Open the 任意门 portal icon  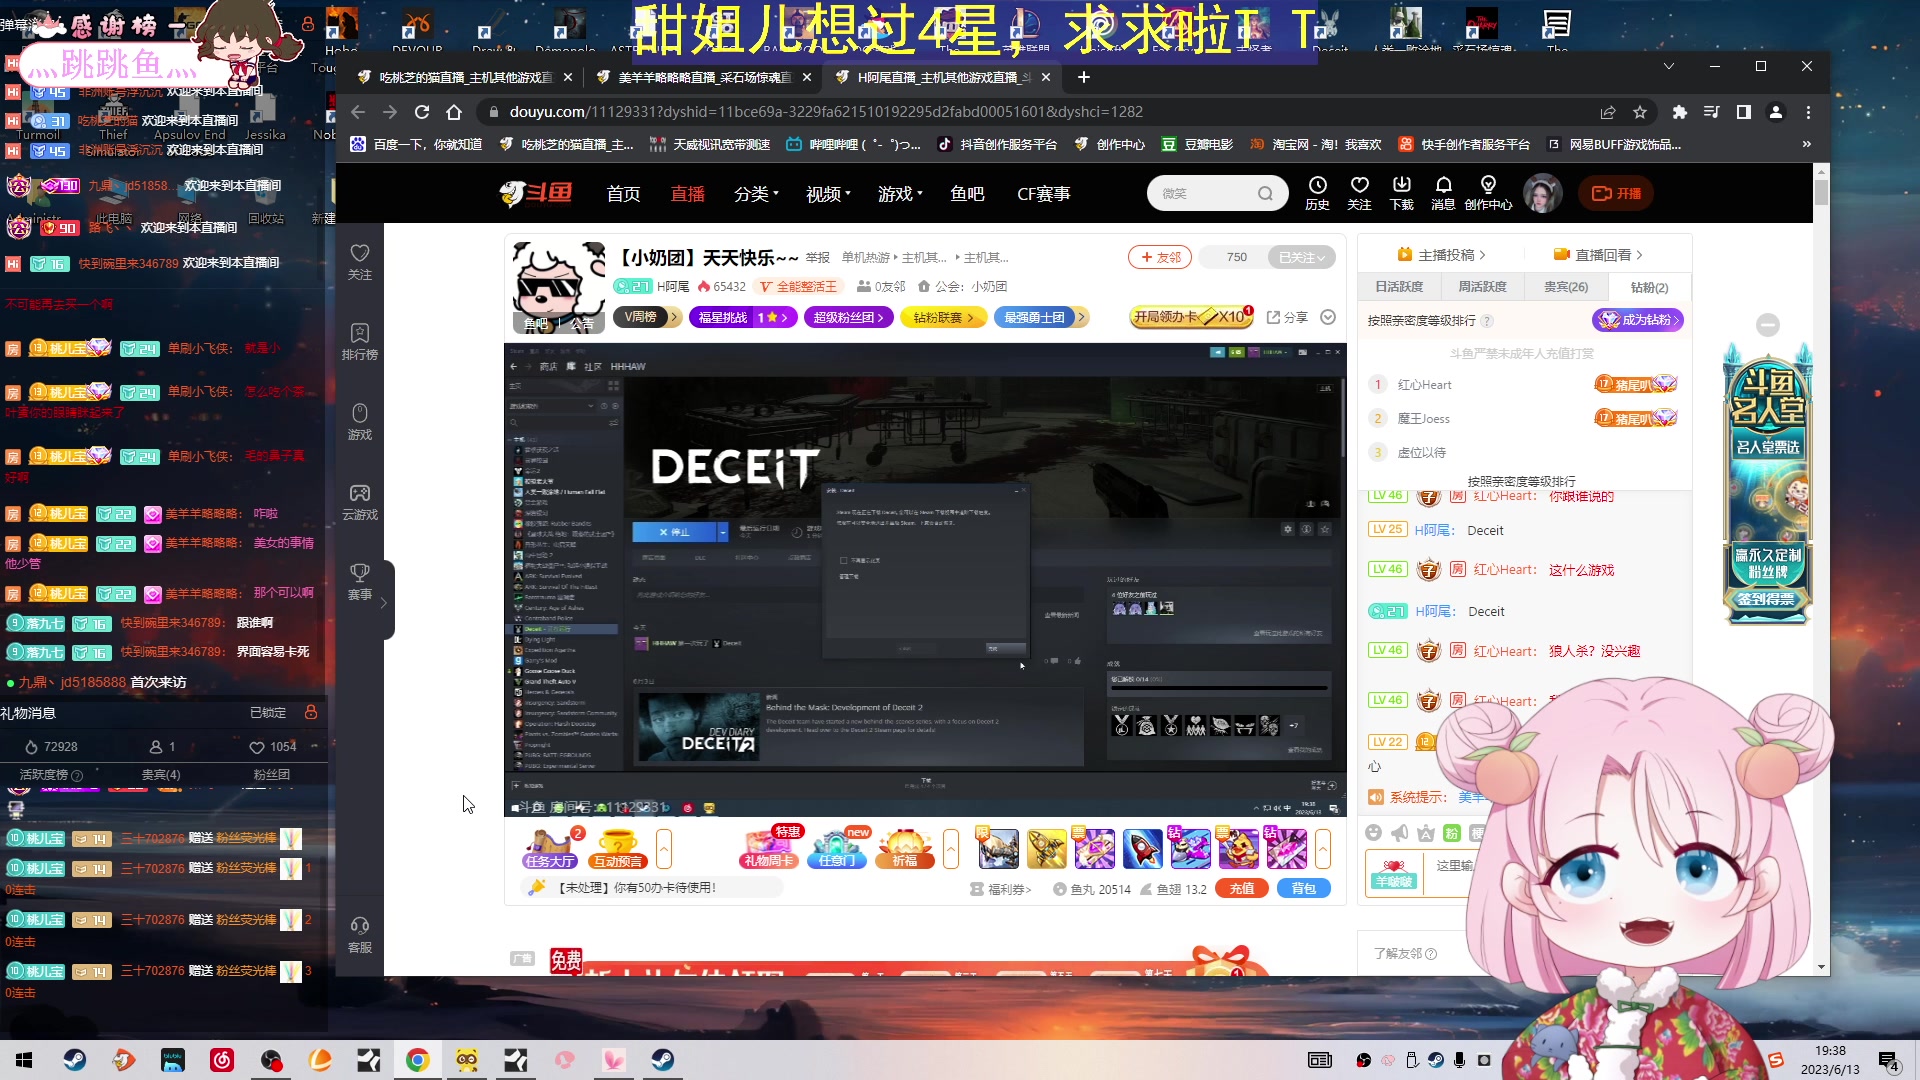click(837, 848)
